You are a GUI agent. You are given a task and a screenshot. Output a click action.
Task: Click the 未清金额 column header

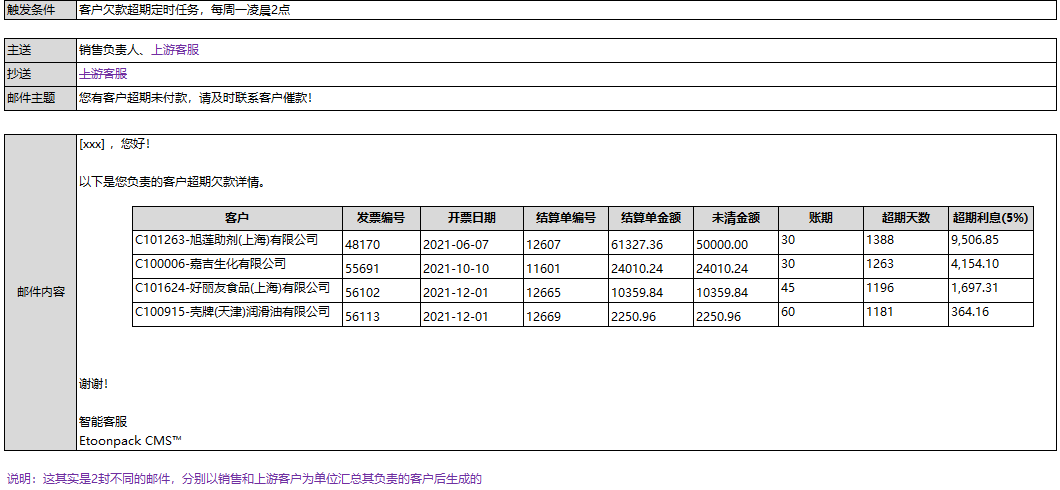click(x=736, y=218)
